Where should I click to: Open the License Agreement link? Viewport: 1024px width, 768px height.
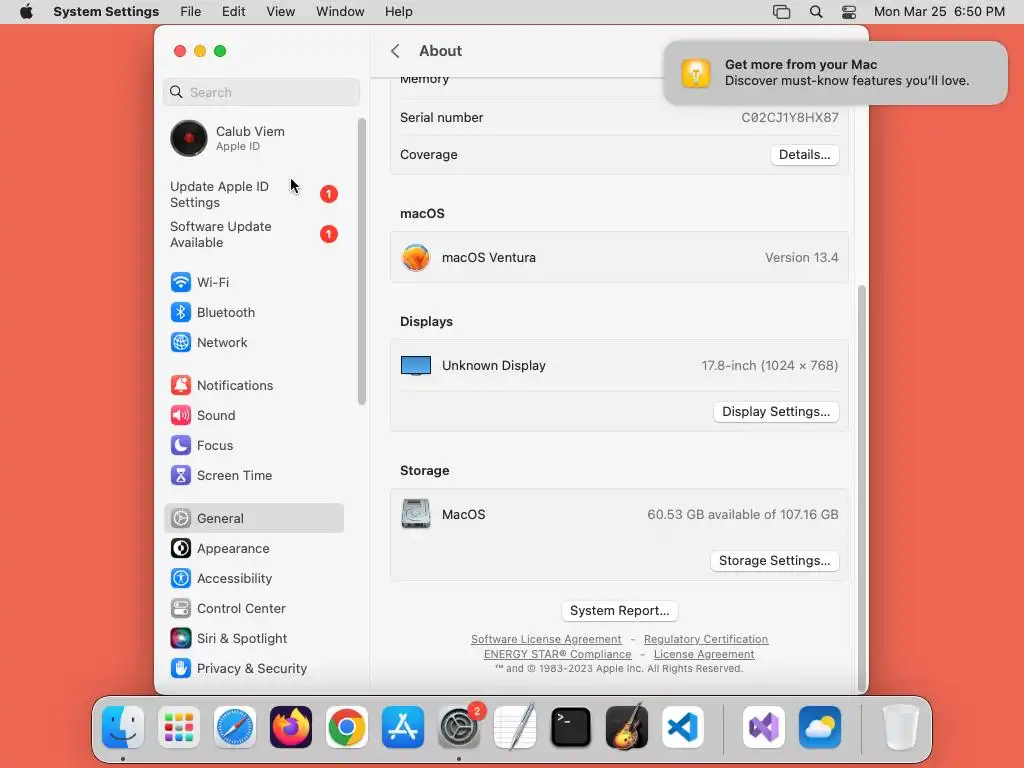pos(704,654)
